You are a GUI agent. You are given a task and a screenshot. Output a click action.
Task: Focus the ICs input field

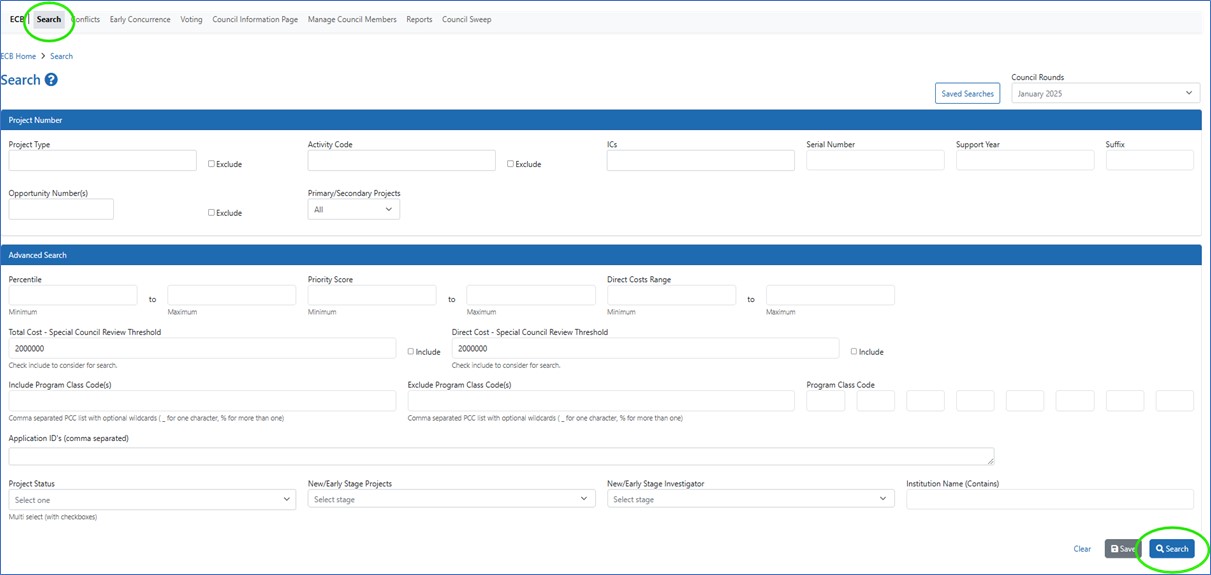tap(701, 160)
